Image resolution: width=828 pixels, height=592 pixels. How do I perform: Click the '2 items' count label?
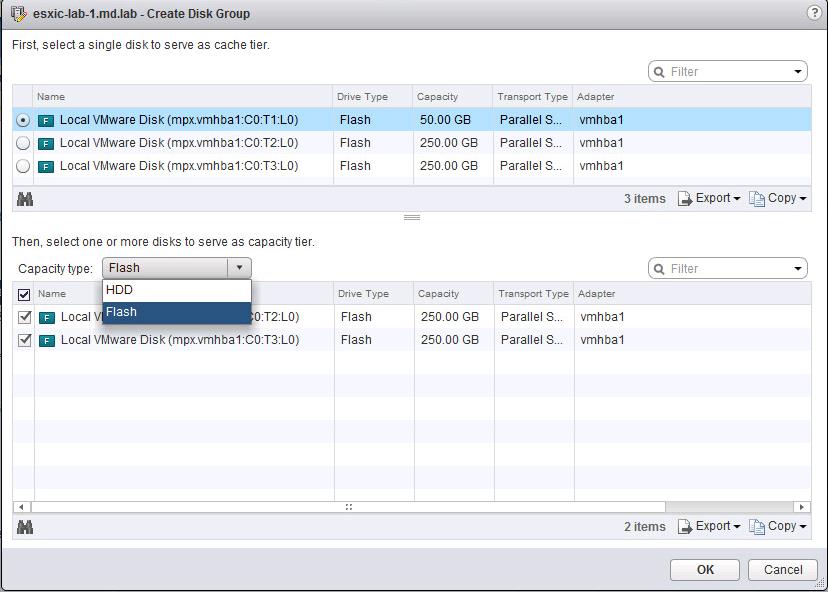(644, 527)
